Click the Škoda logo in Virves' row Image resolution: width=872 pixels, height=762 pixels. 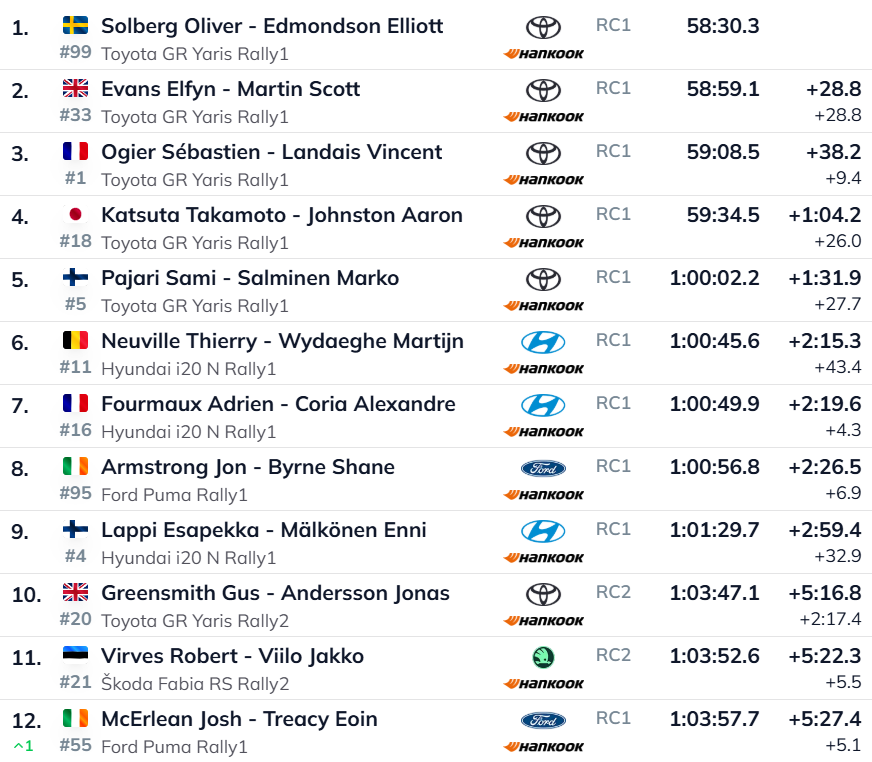tap(543, 657)
